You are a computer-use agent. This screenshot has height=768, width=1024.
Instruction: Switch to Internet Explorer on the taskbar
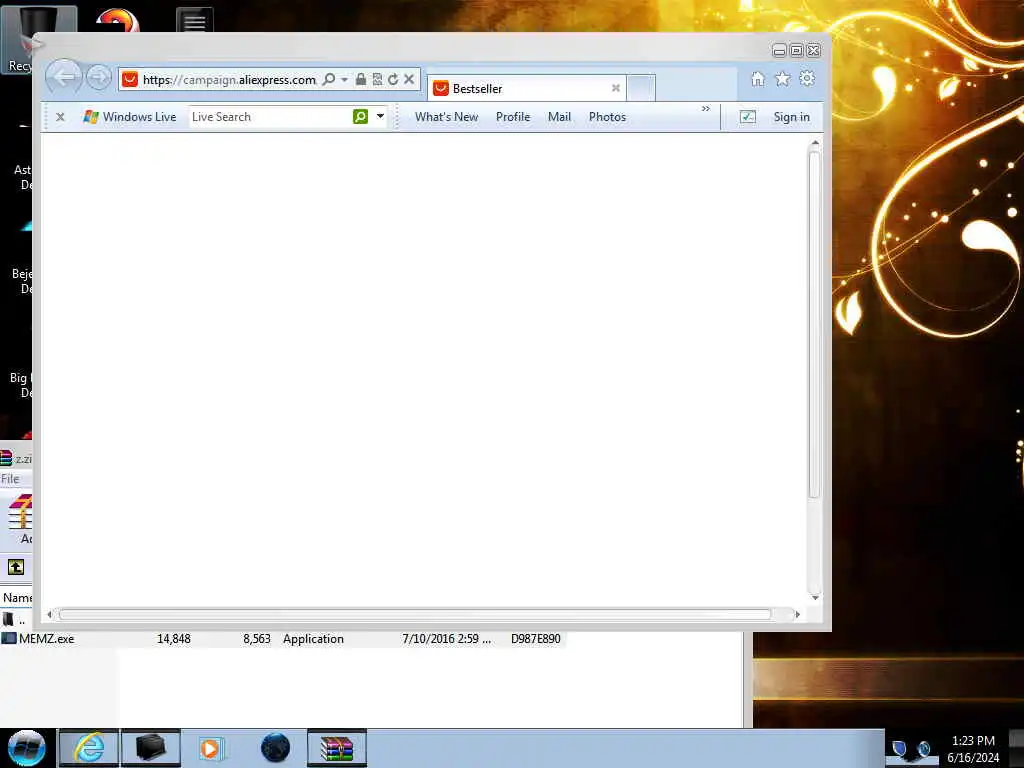[89, 748]
